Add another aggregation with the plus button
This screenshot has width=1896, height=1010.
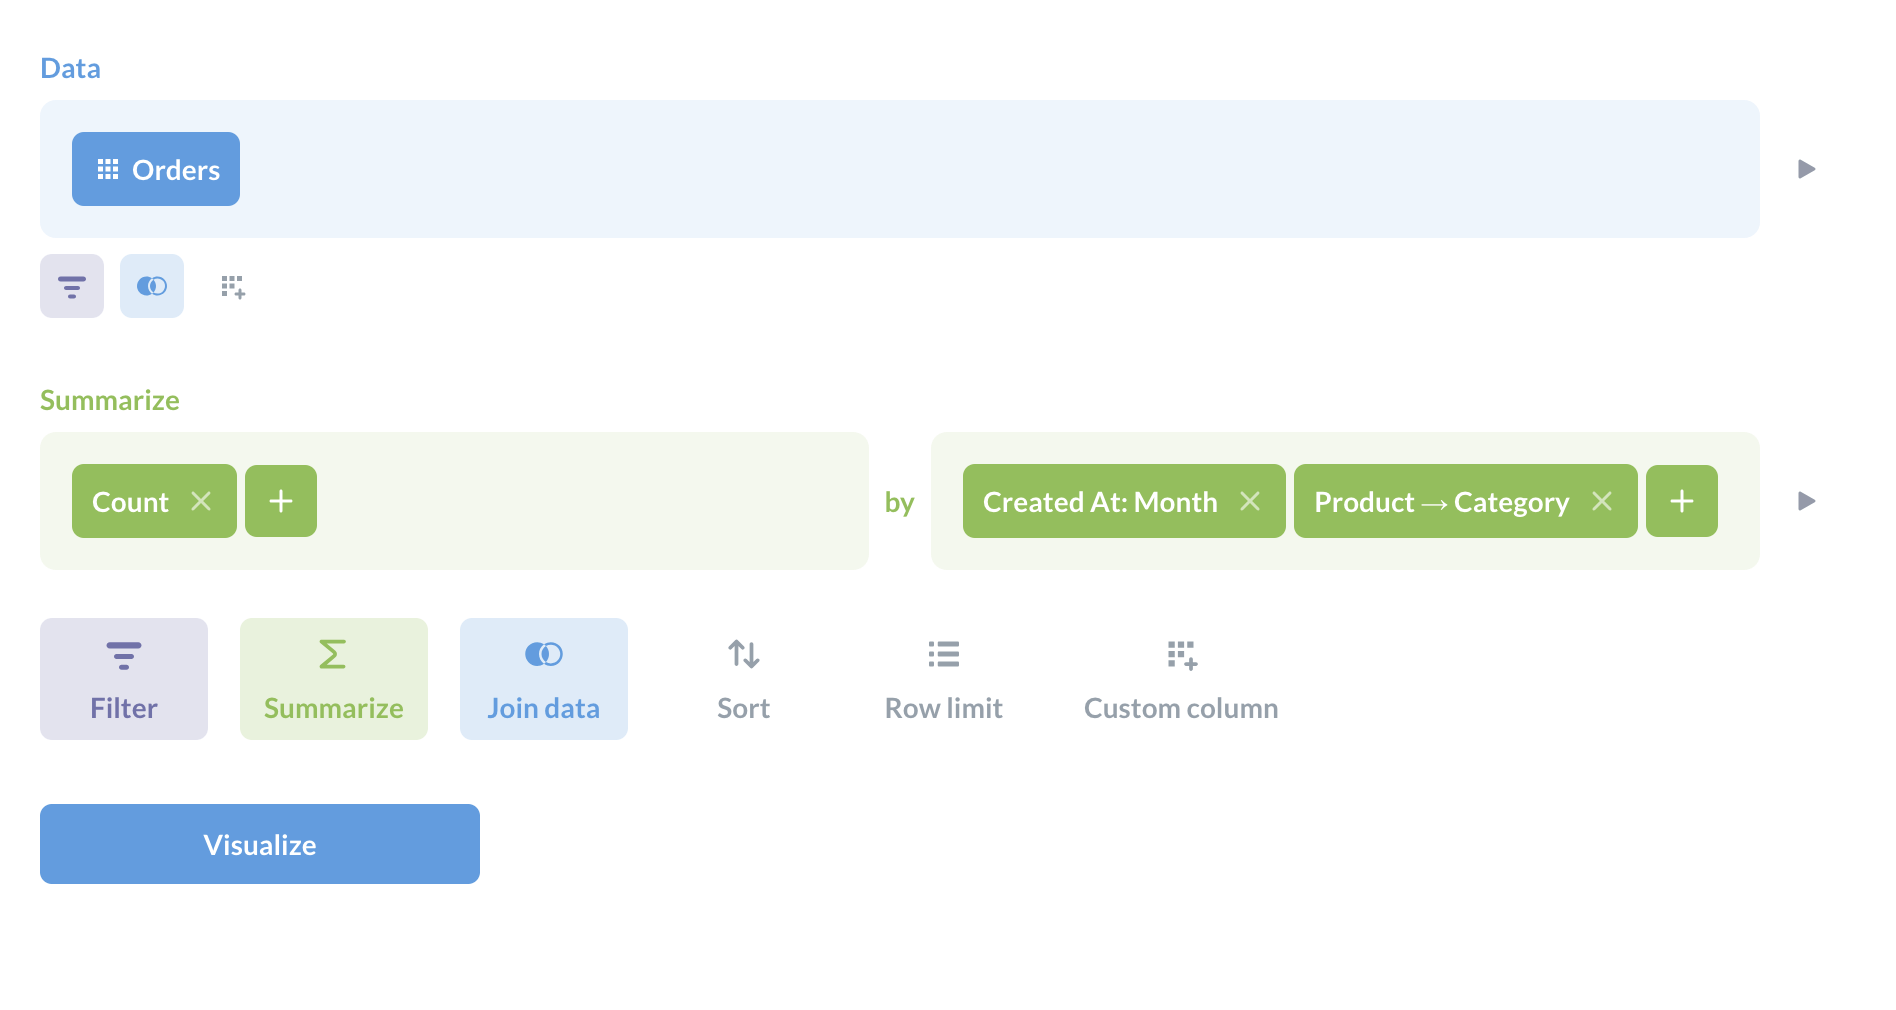[280, 501]
